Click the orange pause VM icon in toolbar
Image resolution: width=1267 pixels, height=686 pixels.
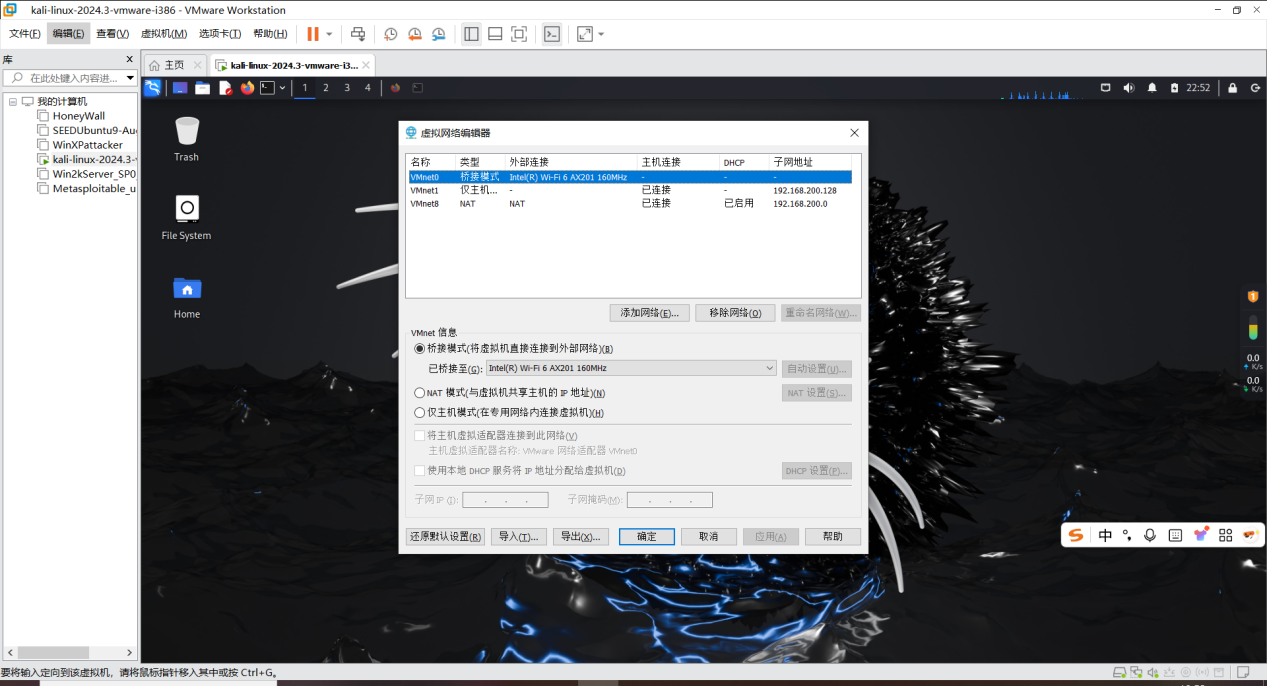(x=313, y=34)
